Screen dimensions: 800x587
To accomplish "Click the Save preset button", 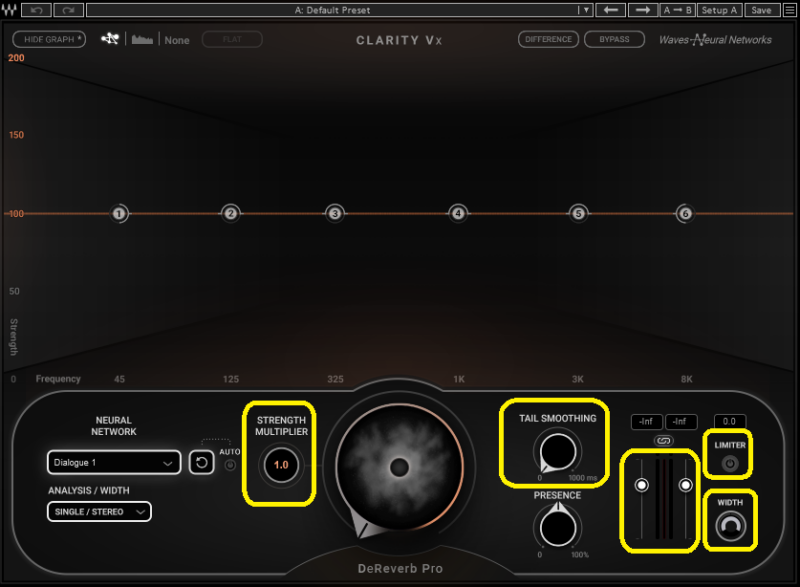I will [x=761, y=10].
